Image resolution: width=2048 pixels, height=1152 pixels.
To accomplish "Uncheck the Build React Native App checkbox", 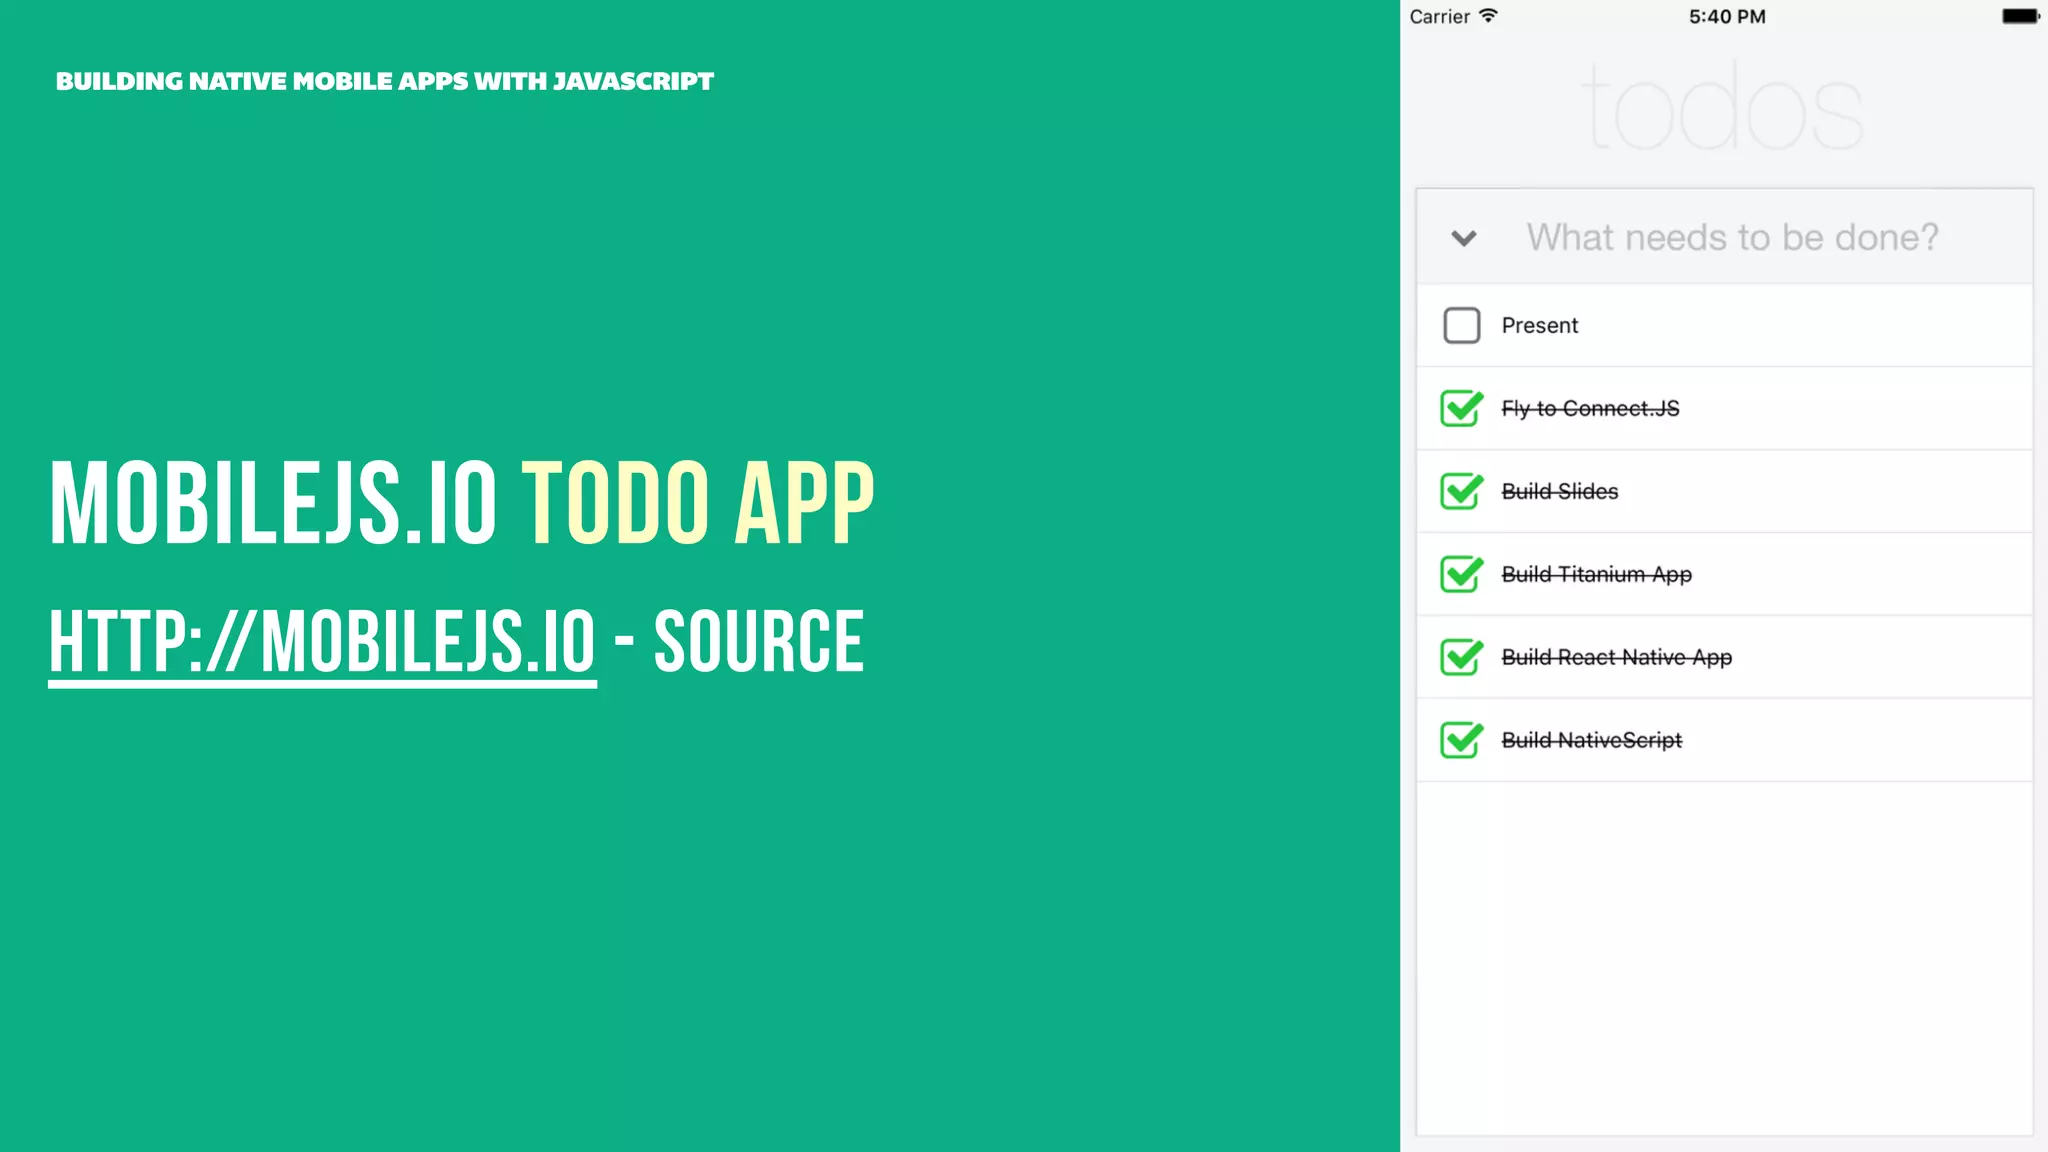I will (x=1461, y=657).
